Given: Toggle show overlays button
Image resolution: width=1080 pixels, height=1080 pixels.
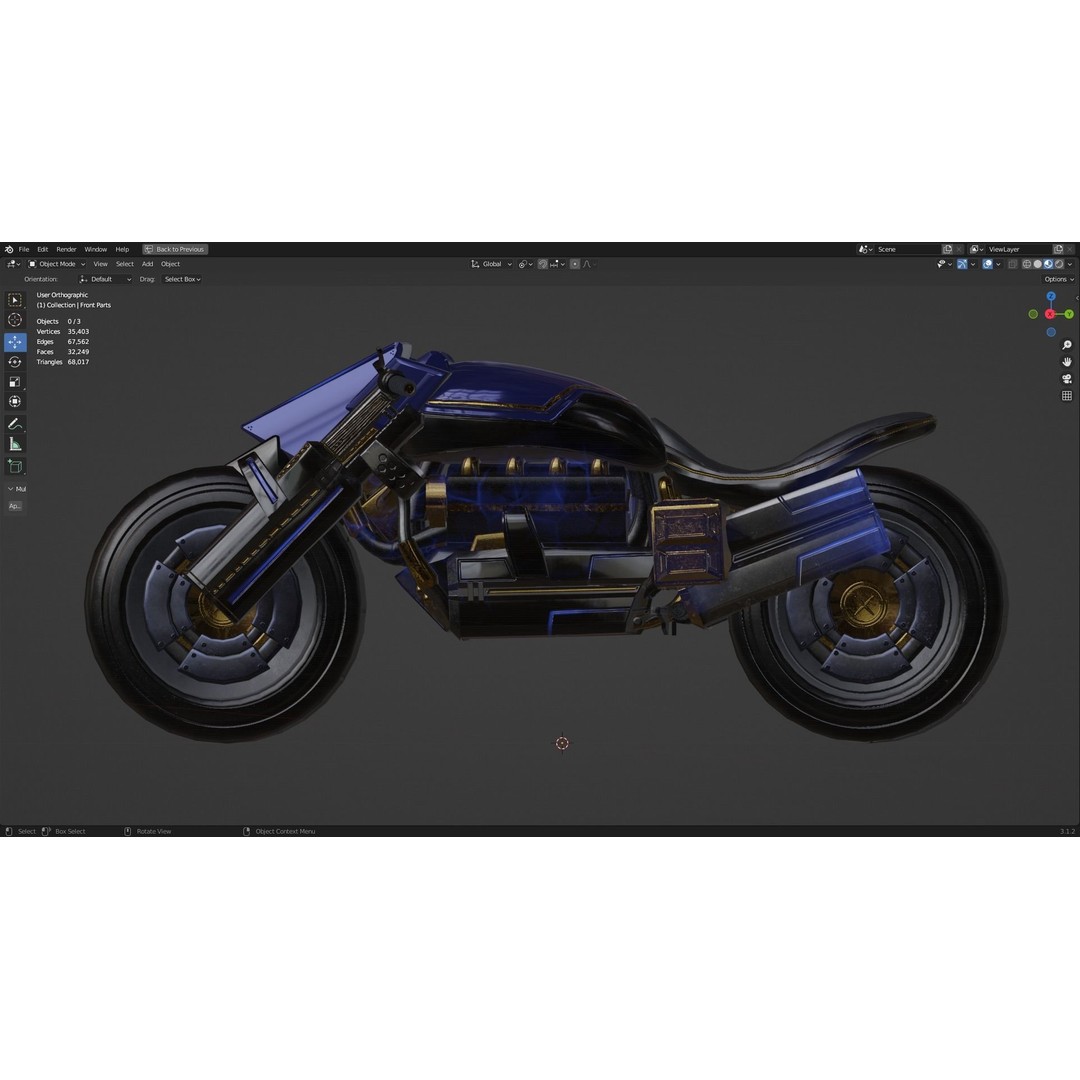Looking at the screenshot, I should (x=988, y=264).
